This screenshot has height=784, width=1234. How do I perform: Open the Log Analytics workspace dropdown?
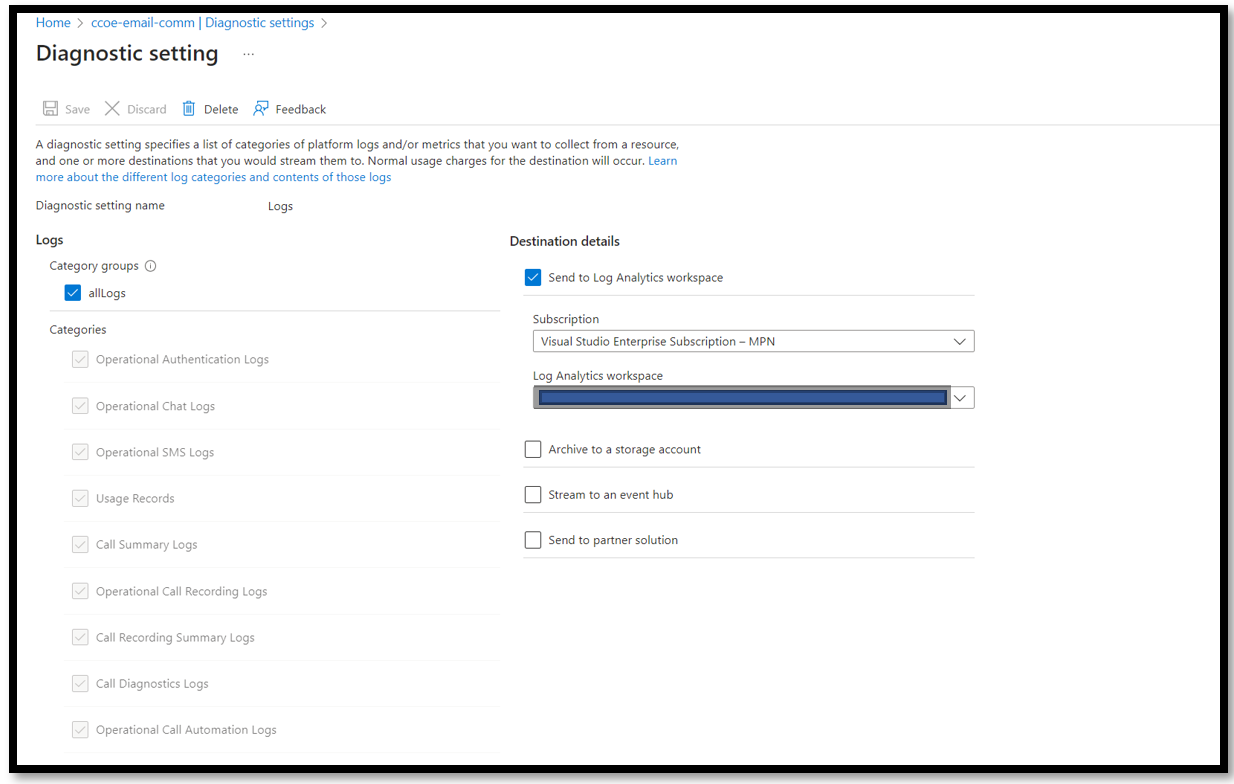click(x=740, y=397)
